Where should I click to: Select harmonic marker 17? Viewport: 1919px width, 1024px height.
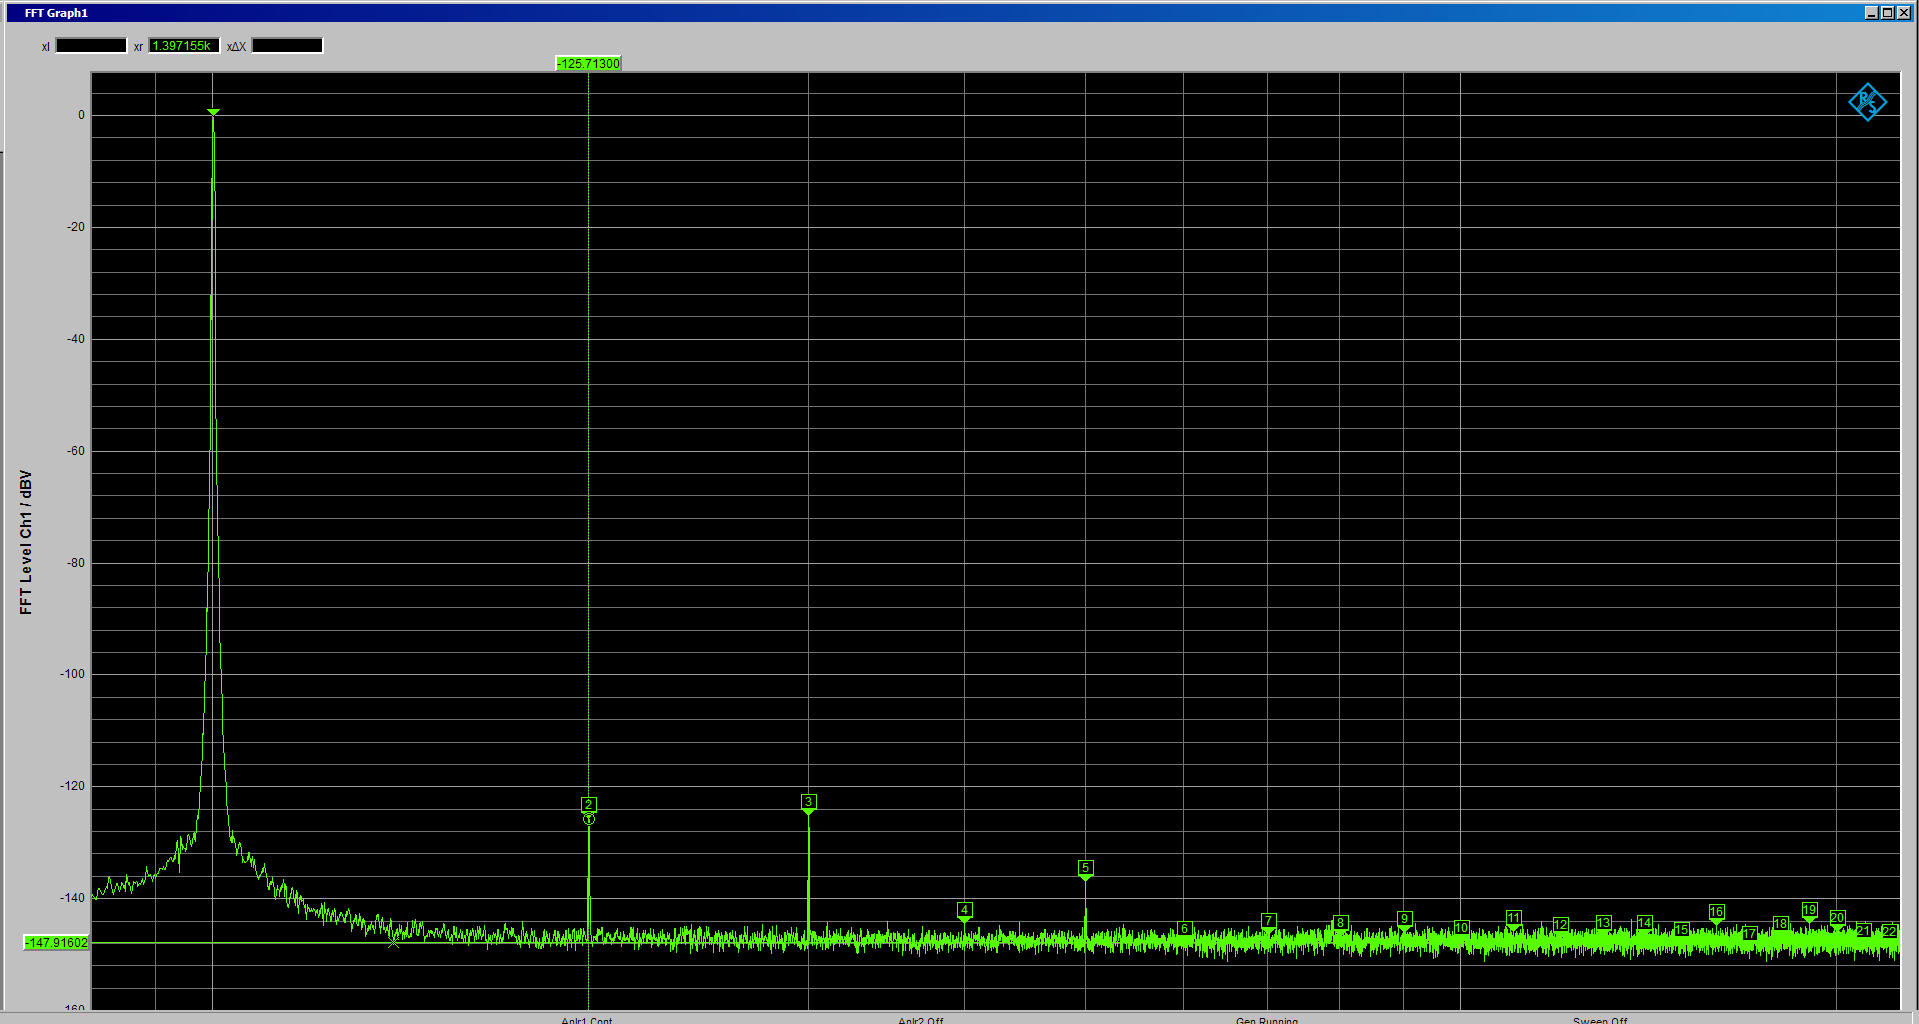(1750, 933)
